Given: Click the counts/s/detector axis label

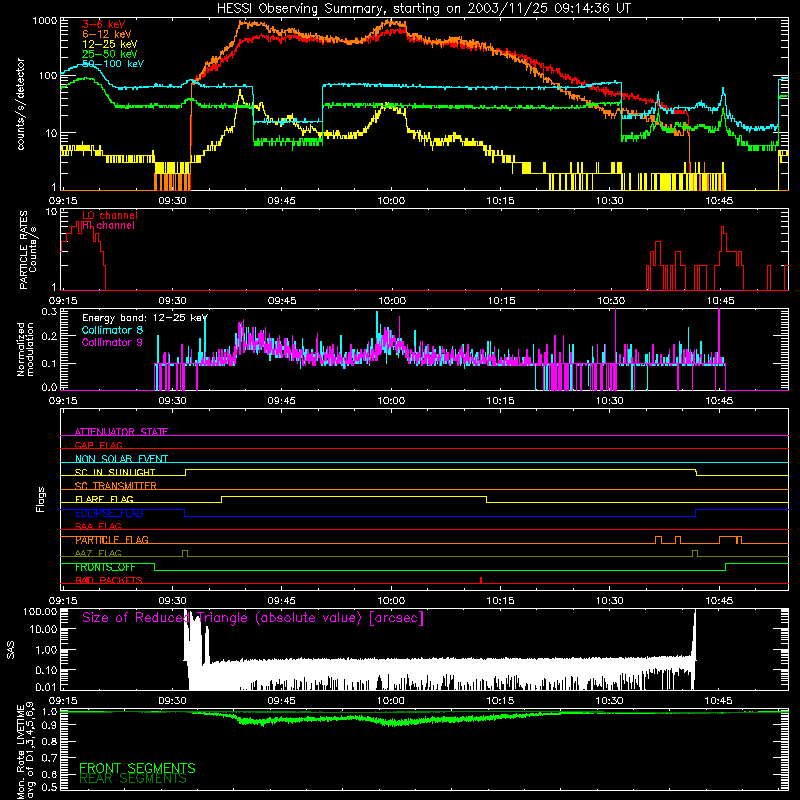Looking at the screenshot, I should 20,104.
